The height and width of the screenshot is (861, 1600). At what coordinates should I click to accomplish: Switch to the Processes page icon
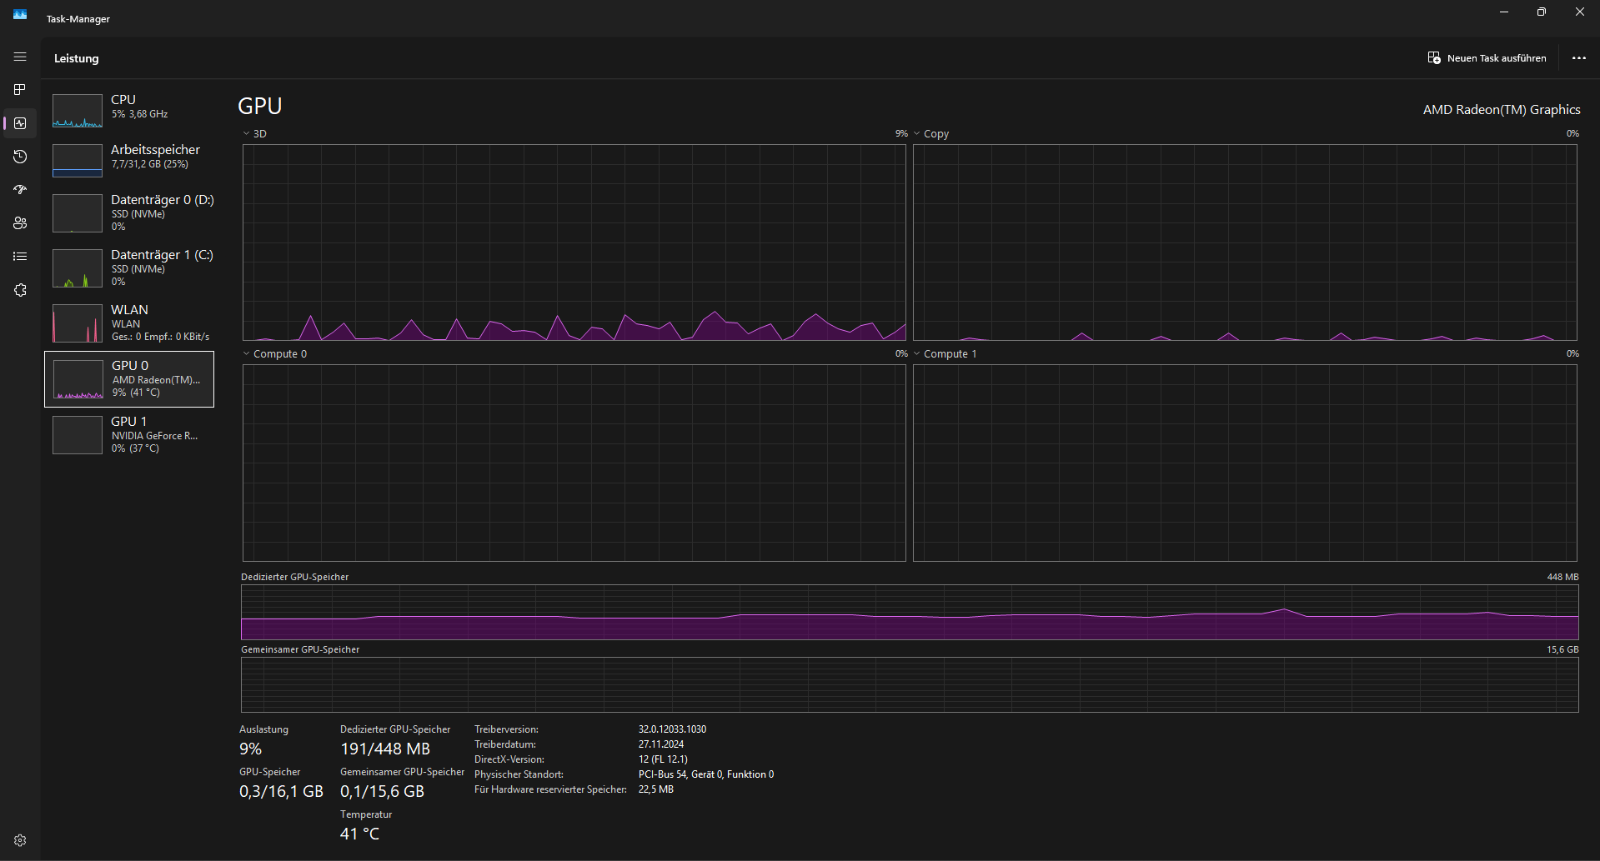click(x=20, y=90)
